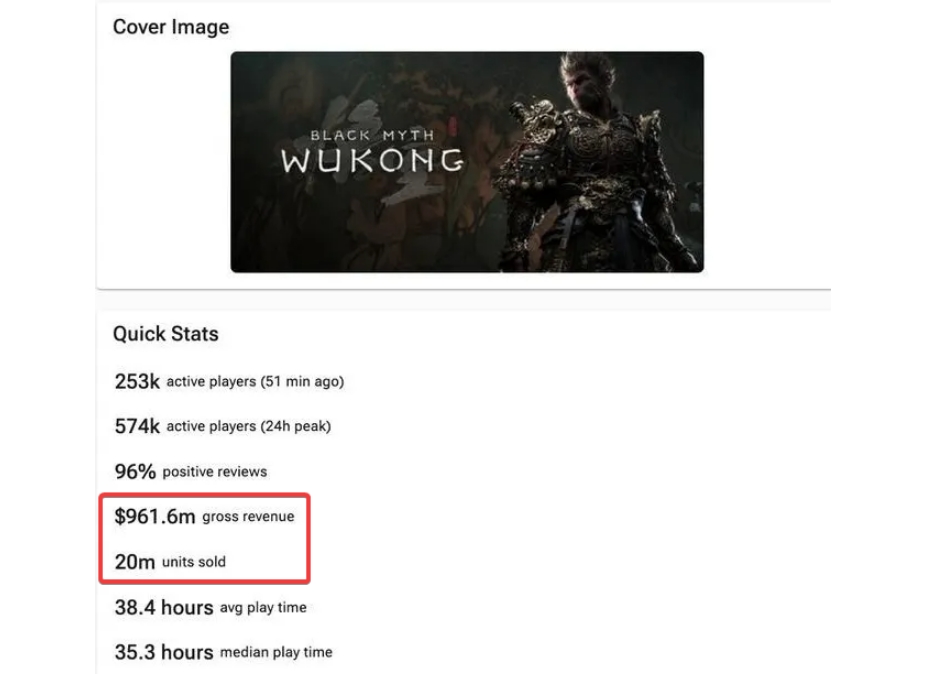Select the 574k active players 24h peak
The image size is (940, 674).
point(222,426)
